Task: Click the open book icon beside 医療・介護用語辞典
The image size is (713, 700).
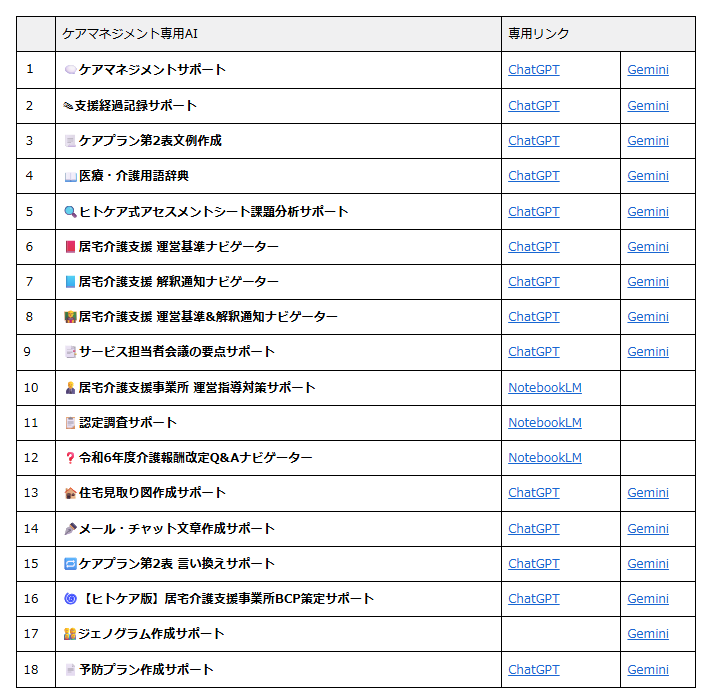Action: [70, 176]
